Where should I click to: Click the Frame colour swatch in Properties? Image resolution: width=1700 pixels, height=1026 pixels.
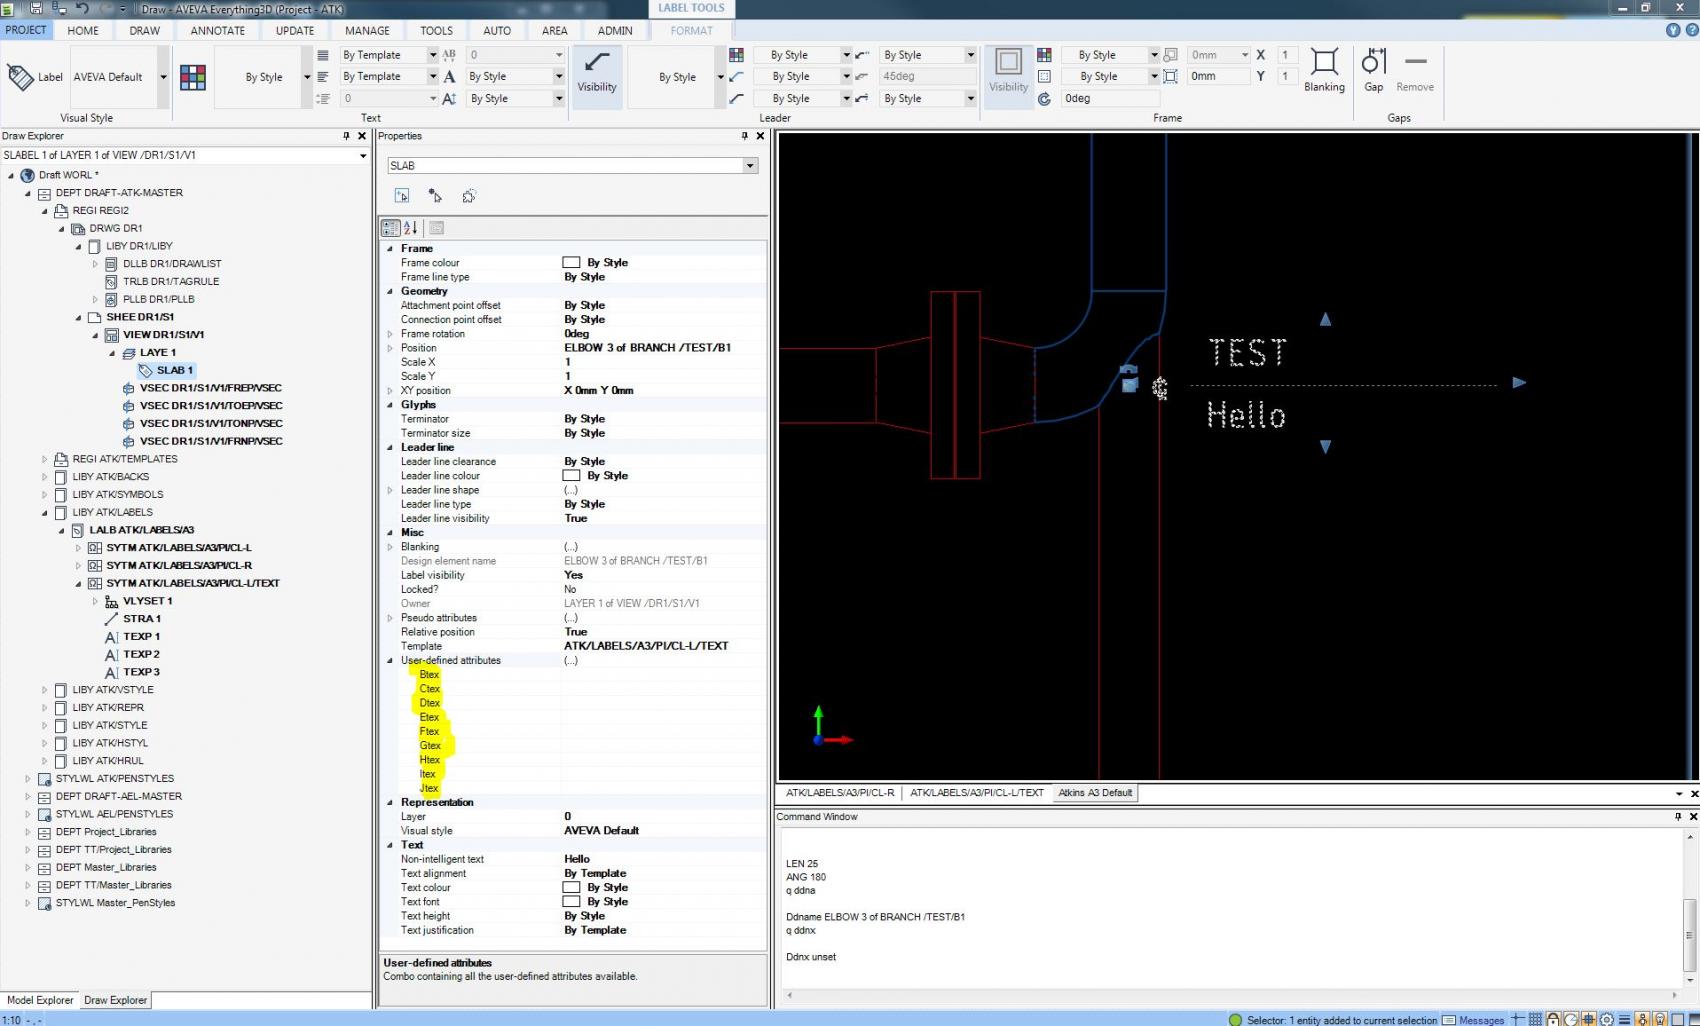click(571, 262)
